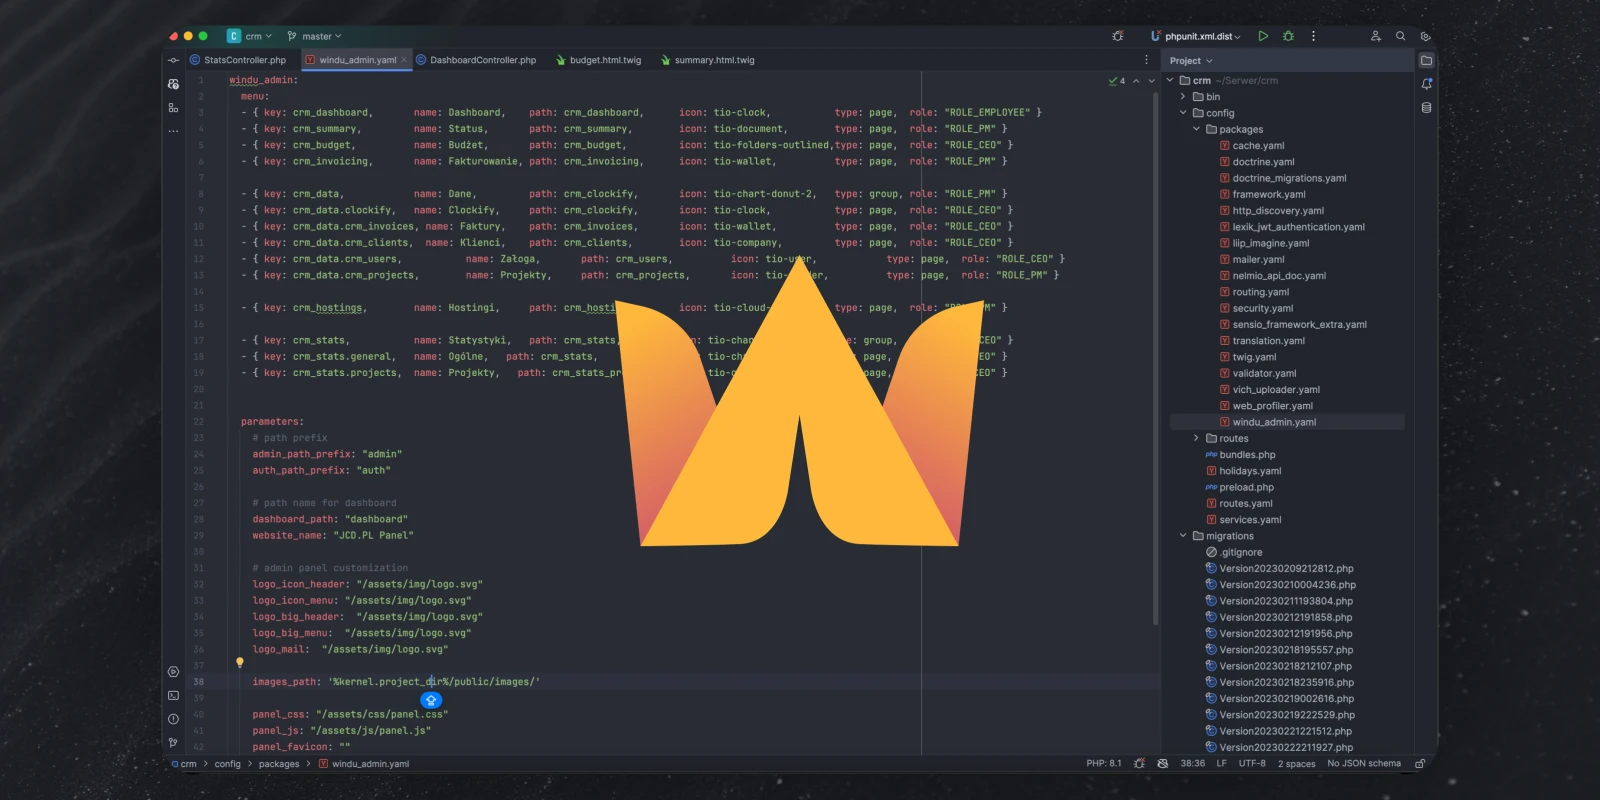Open IDE settings gear icon

pos(1425,36)
